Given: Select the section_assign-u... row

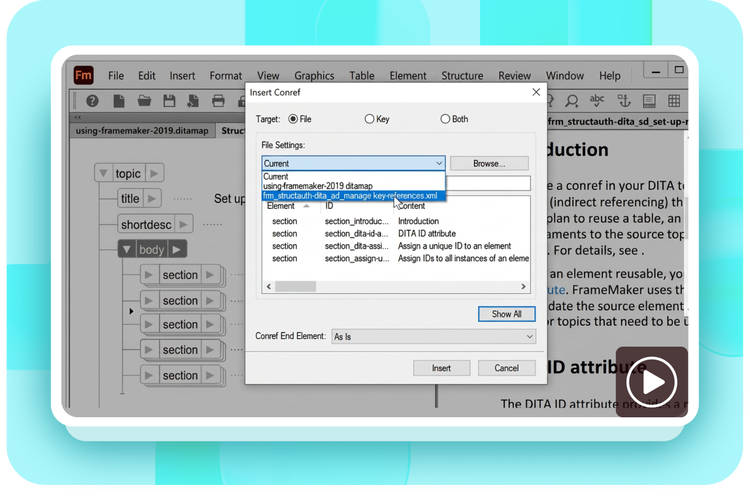Looking at the screenshot, I should coord(396,258).
